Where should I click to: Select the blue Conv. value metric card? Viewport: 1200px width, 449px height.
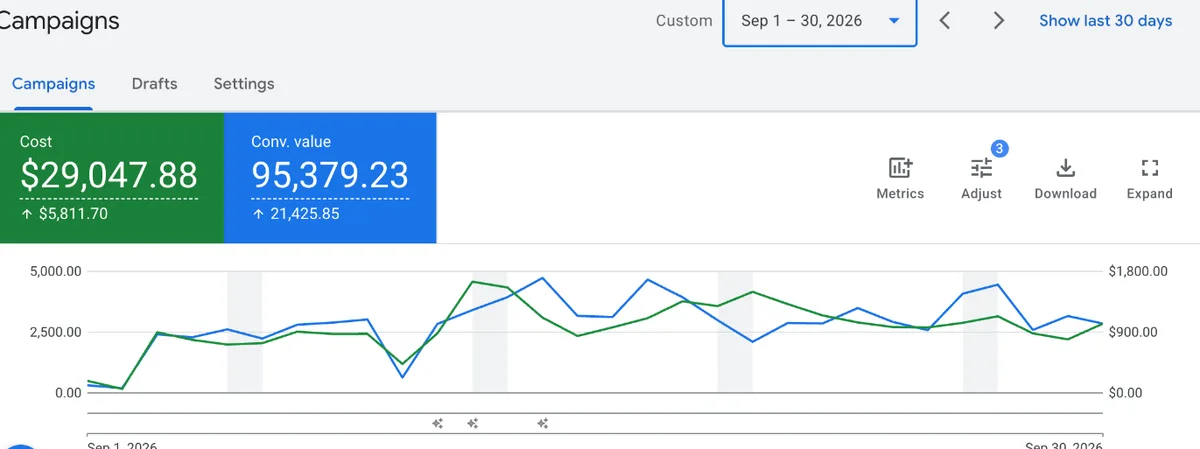(x=330, y=178)
